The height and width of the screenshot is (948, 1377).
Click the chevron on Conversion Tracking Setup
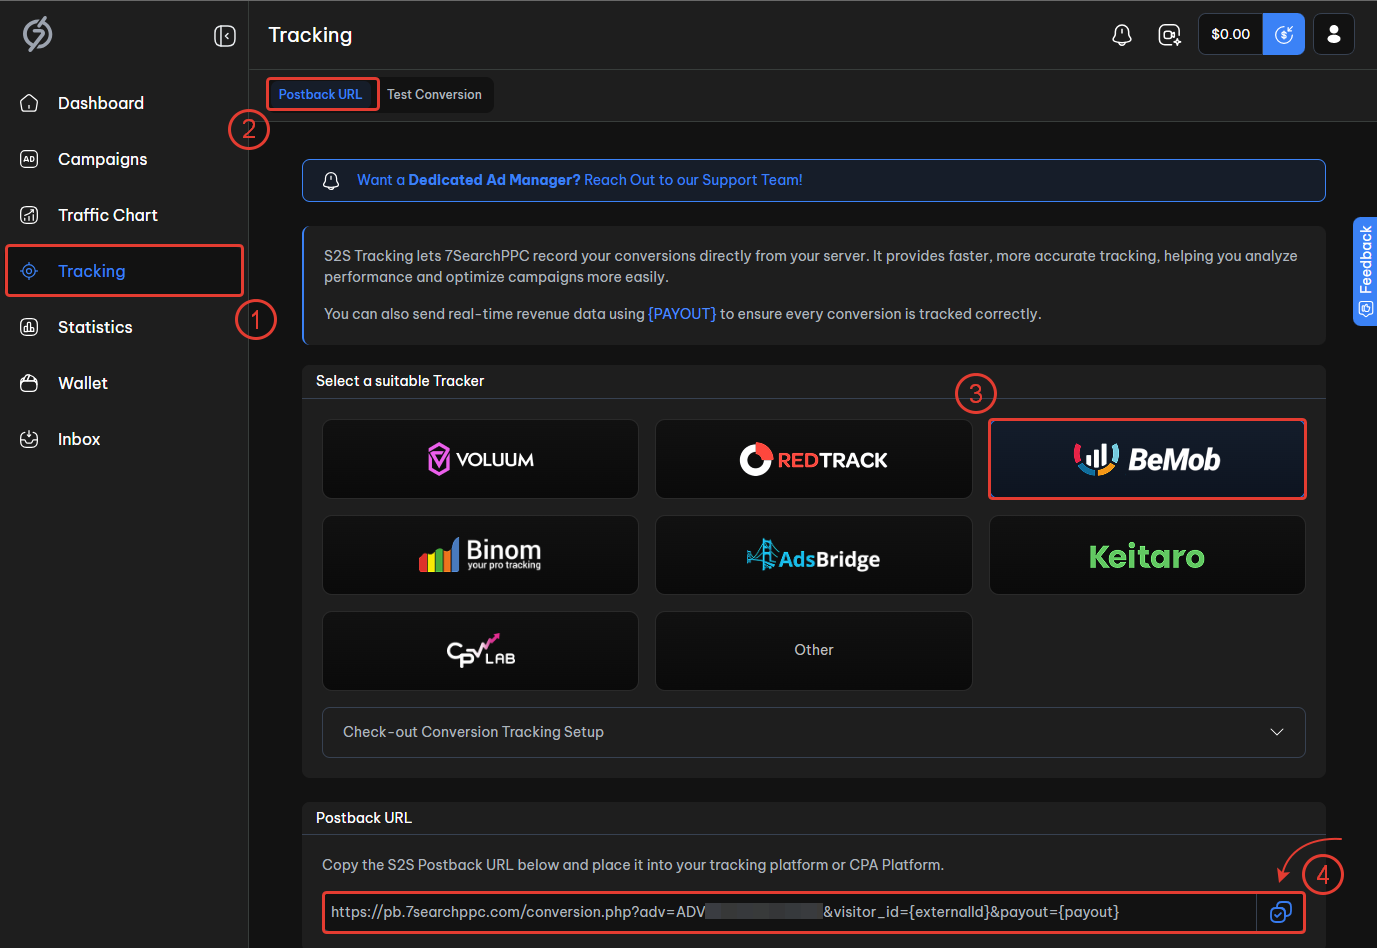tap(1277, 732)
